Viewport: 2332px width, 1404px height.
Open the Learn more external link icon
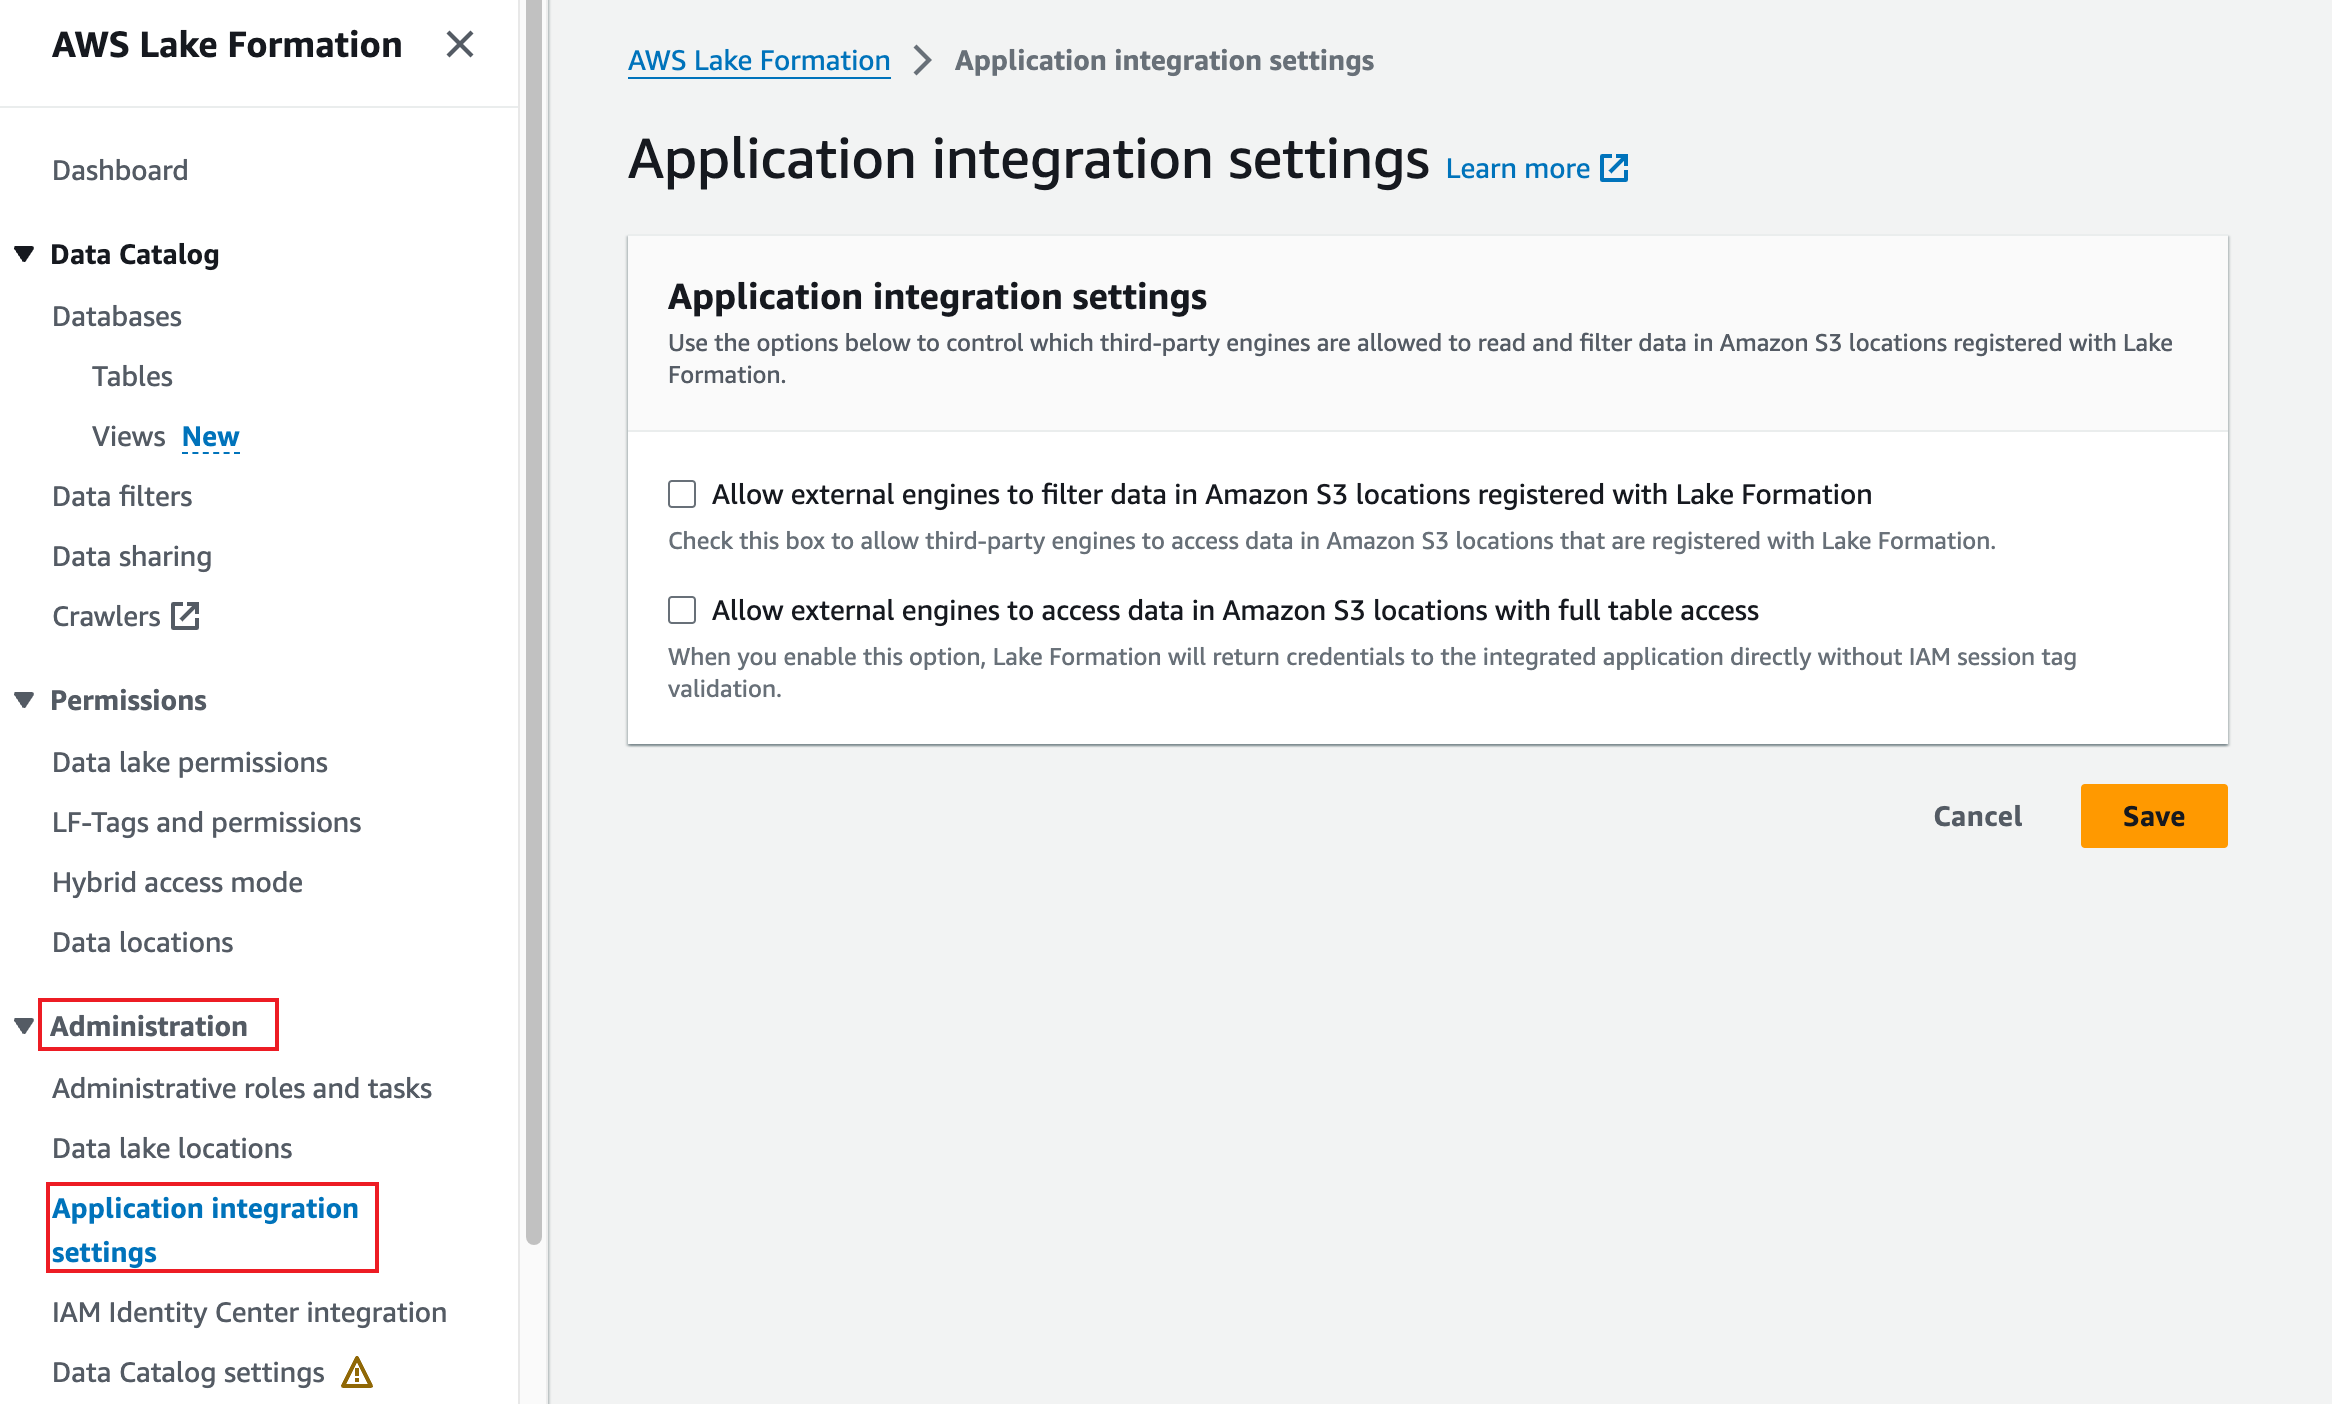[x=1614, y=168]
